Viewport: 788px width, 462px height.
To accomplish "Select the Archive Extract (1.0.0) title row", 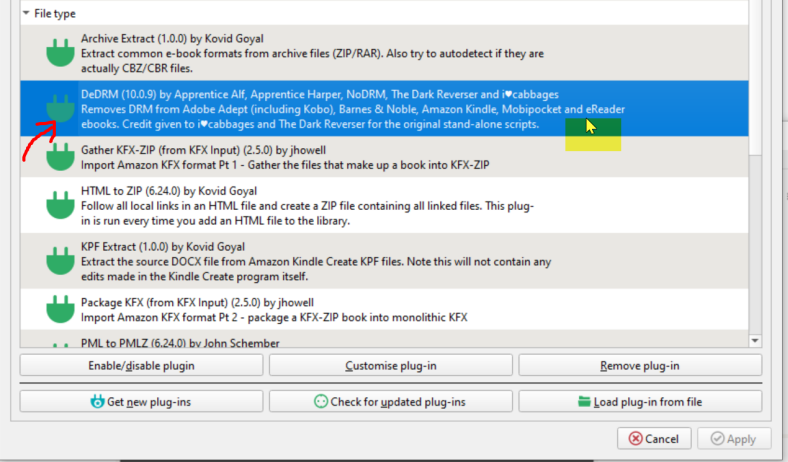I will [x=172, y=39].
